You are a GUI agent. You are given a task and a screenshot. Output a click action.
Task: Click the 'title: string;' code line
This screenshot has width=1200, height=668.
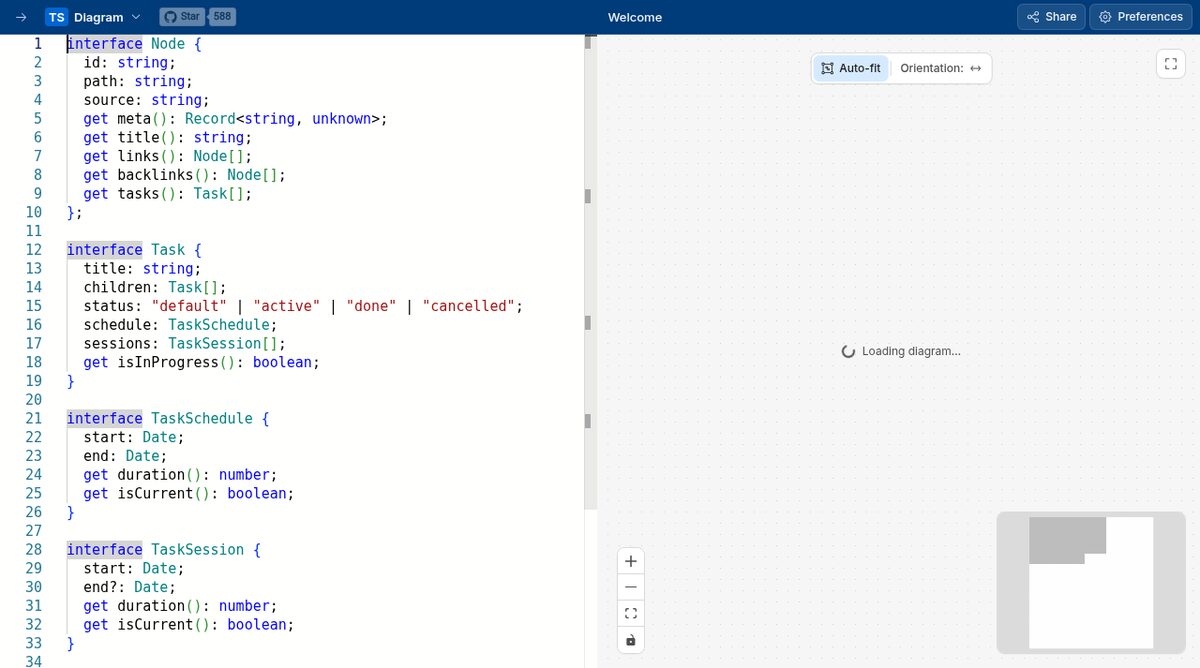click(142, 268)
